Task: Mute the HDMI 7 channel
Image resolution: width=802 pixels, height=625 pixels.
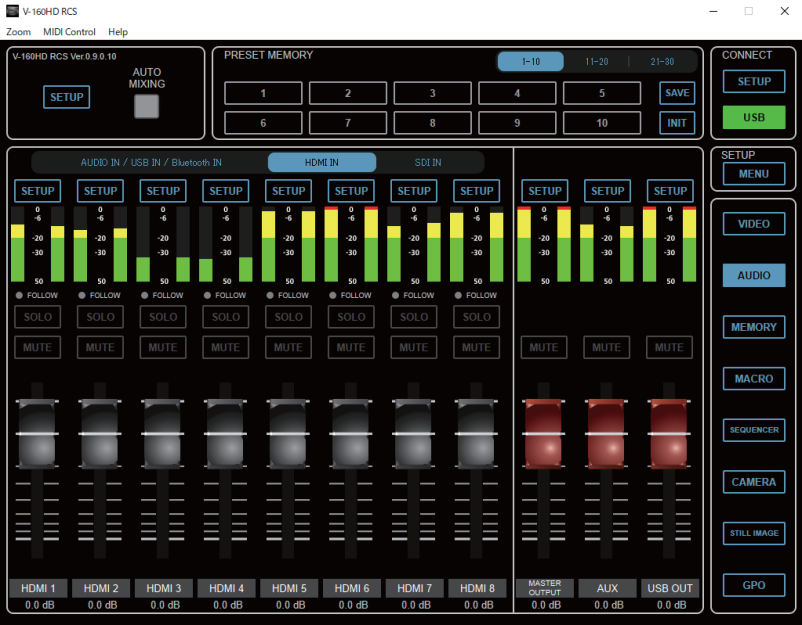Action: point(414,347)
